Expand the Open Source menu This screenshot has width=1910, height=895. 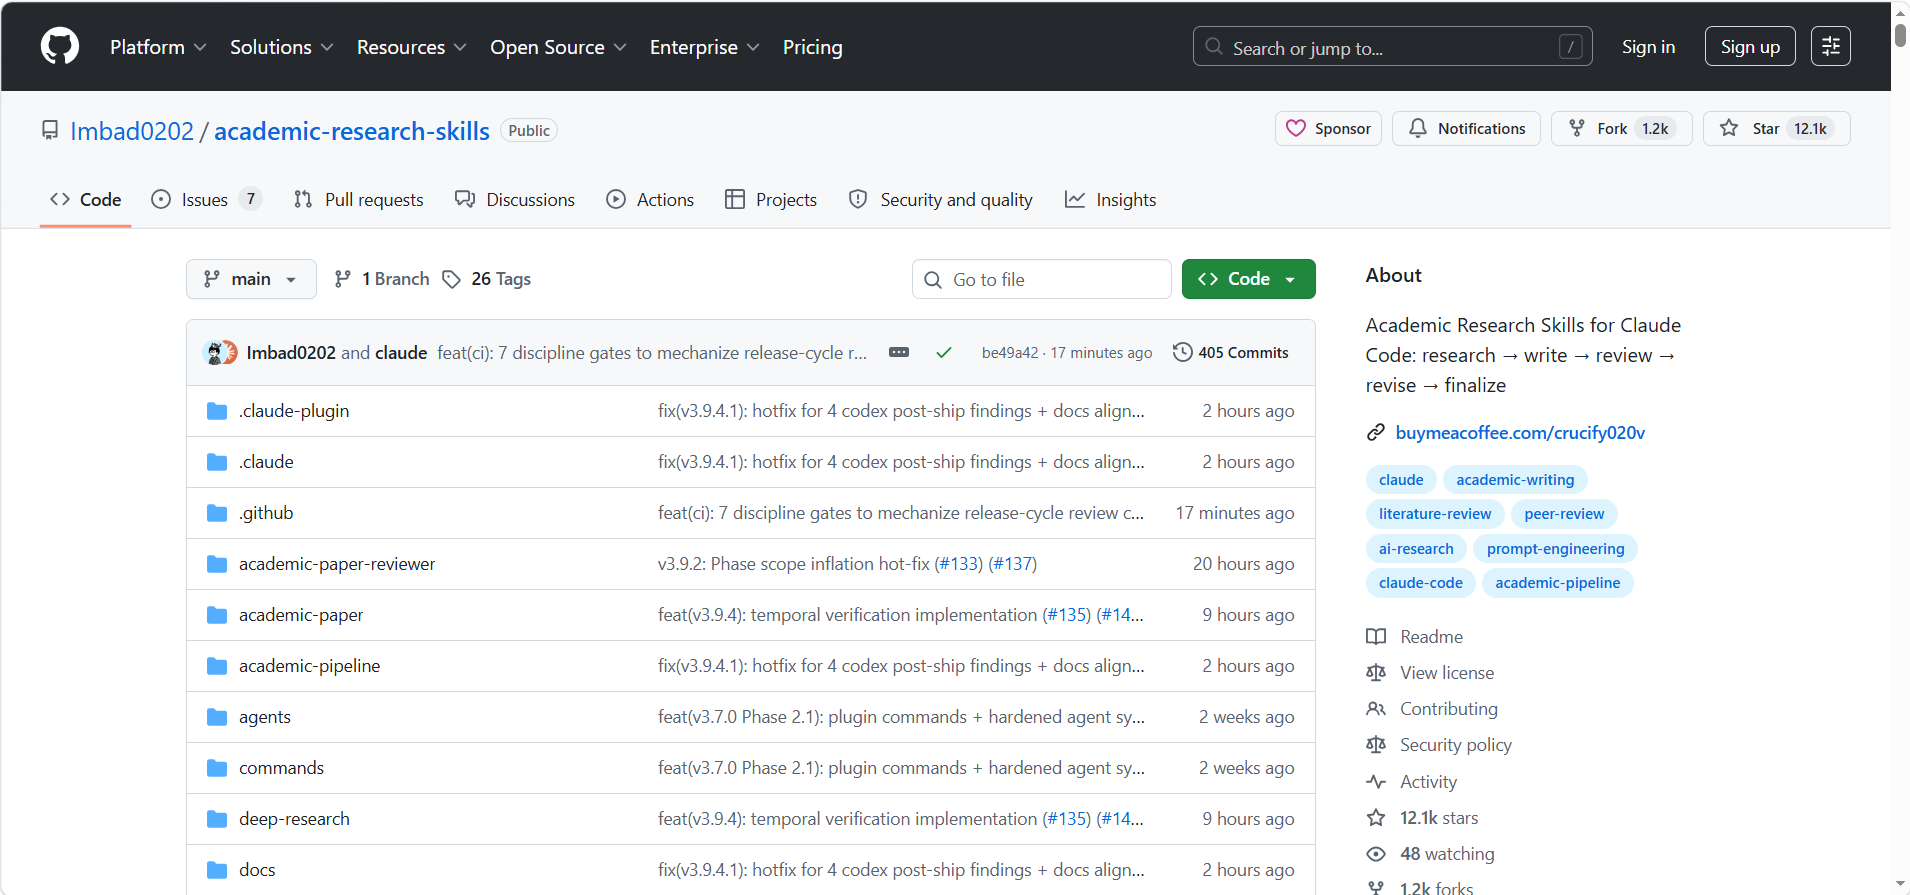pyautogui.click(x=558, y=47)
